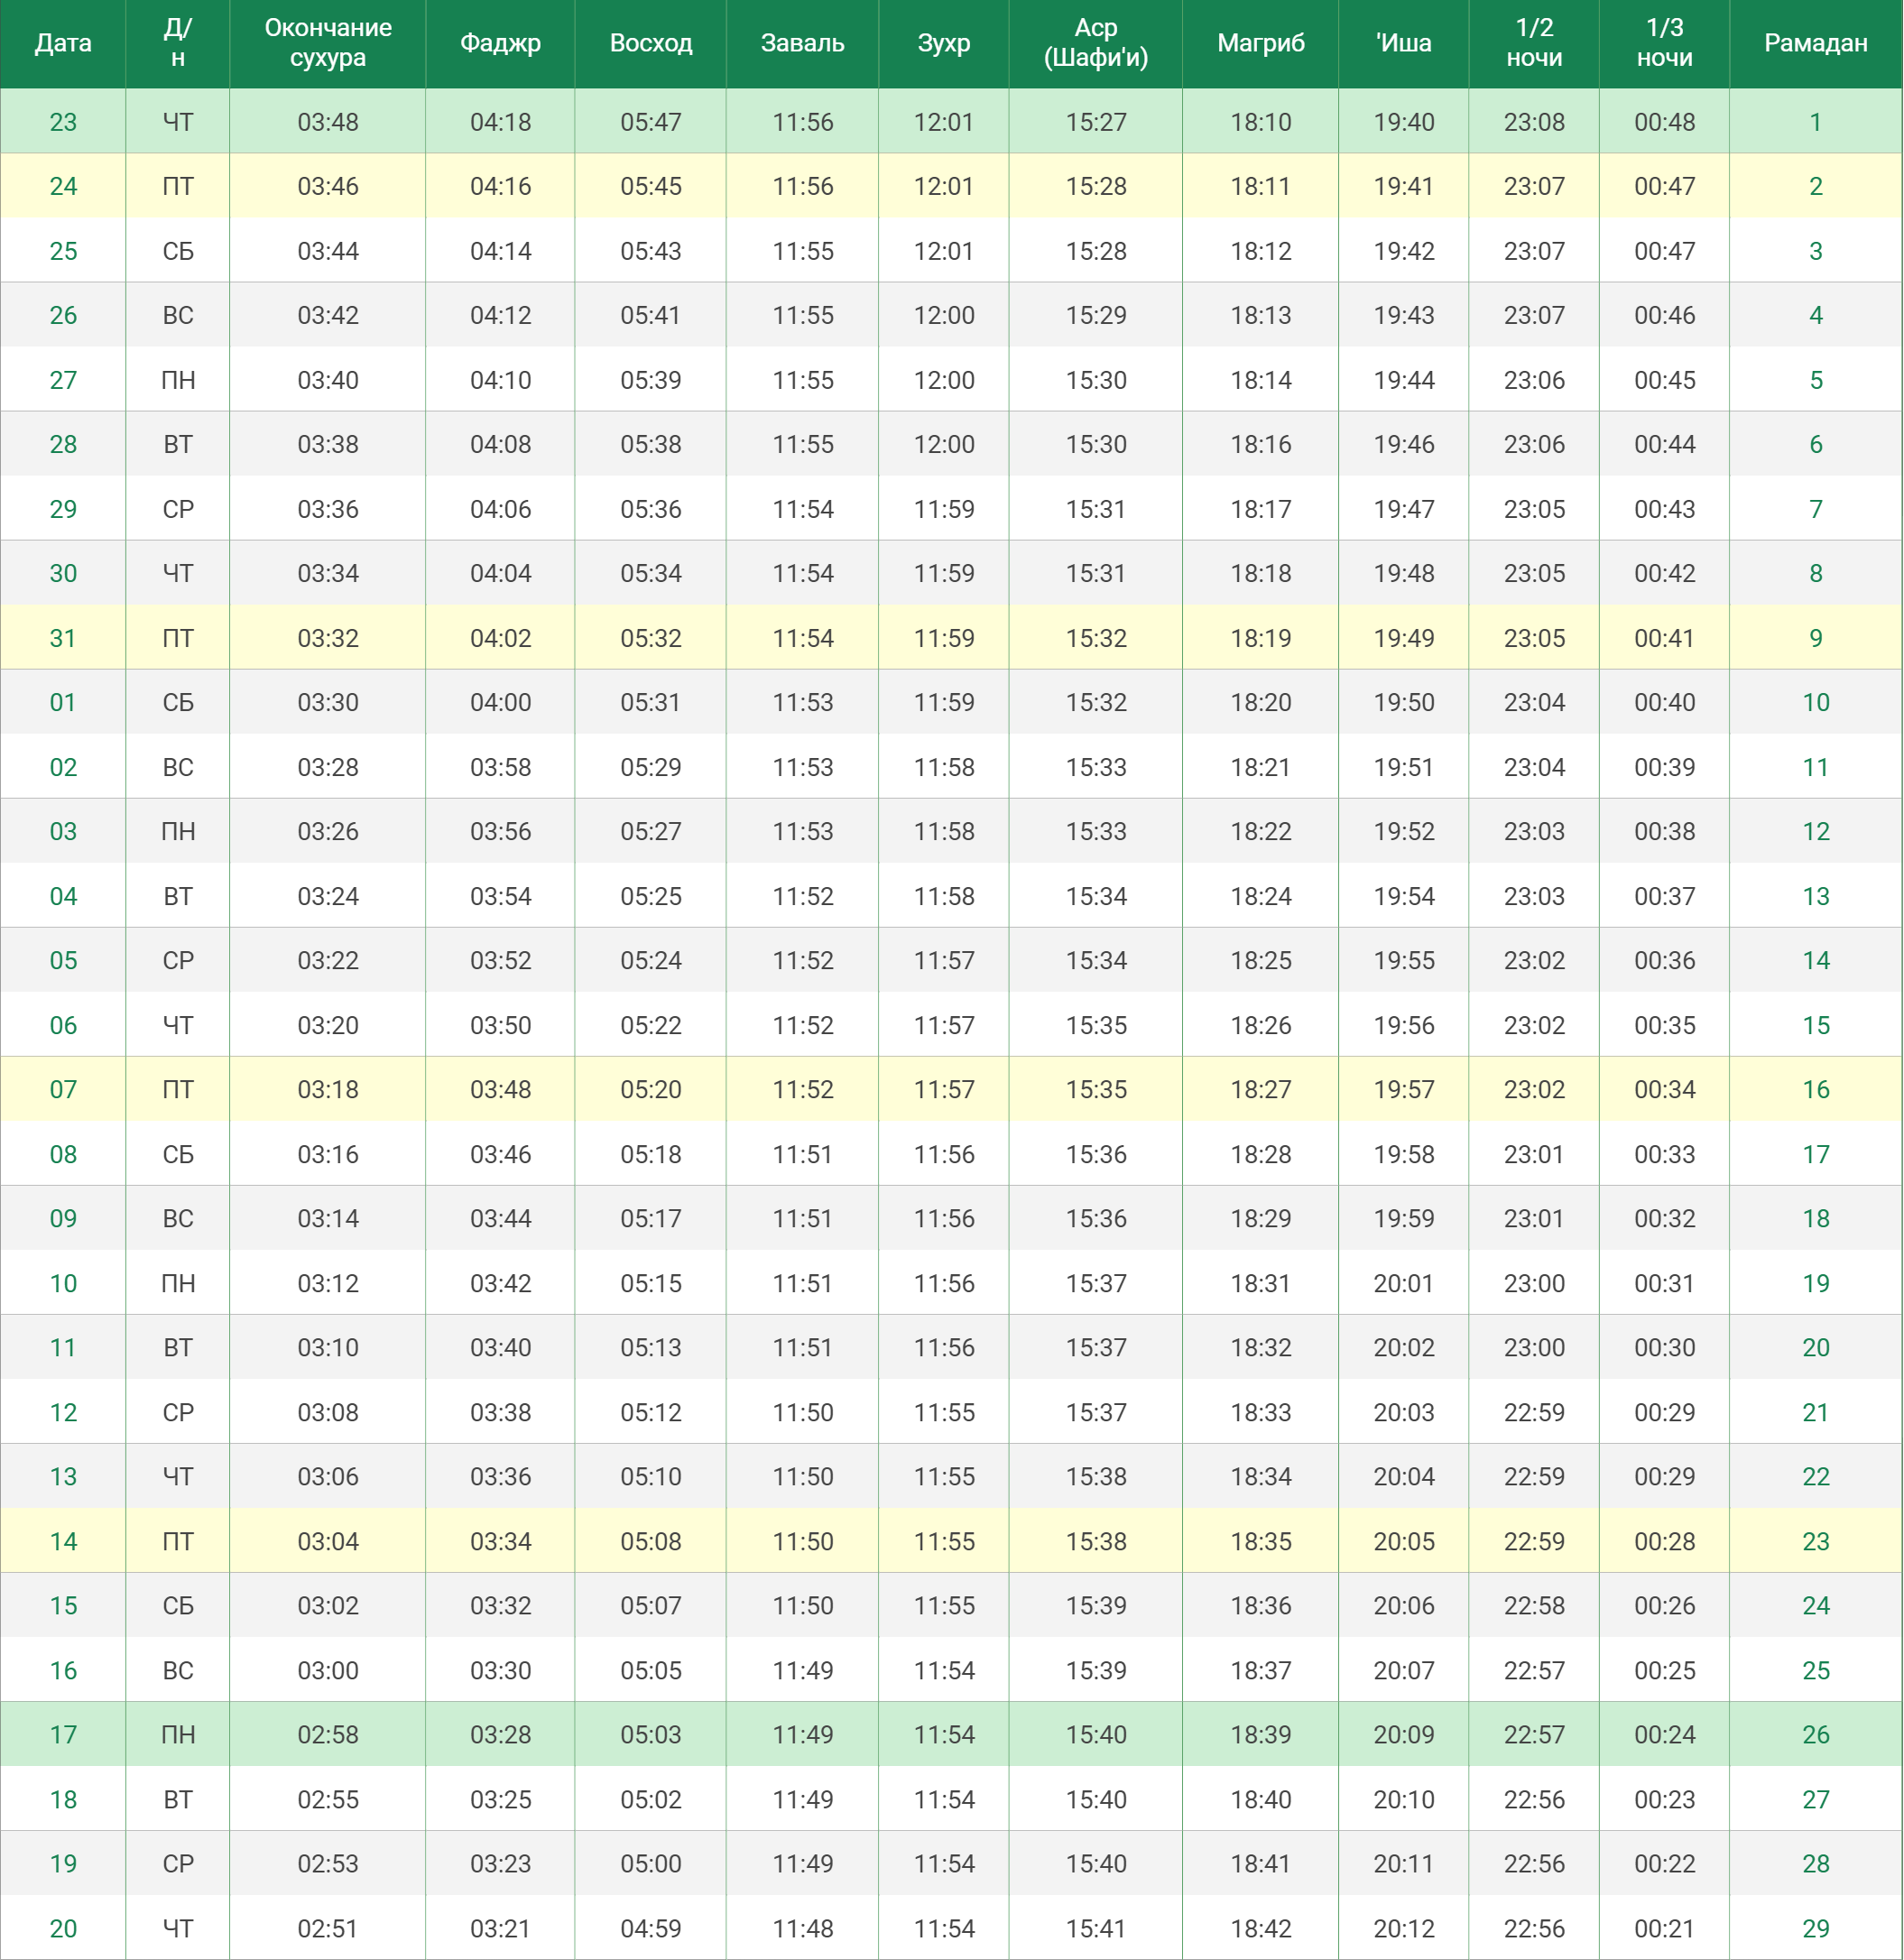This screenshot has height=1960, width=1904.
Task: Click the Дата column header
Action: click(x=63, y=43)
